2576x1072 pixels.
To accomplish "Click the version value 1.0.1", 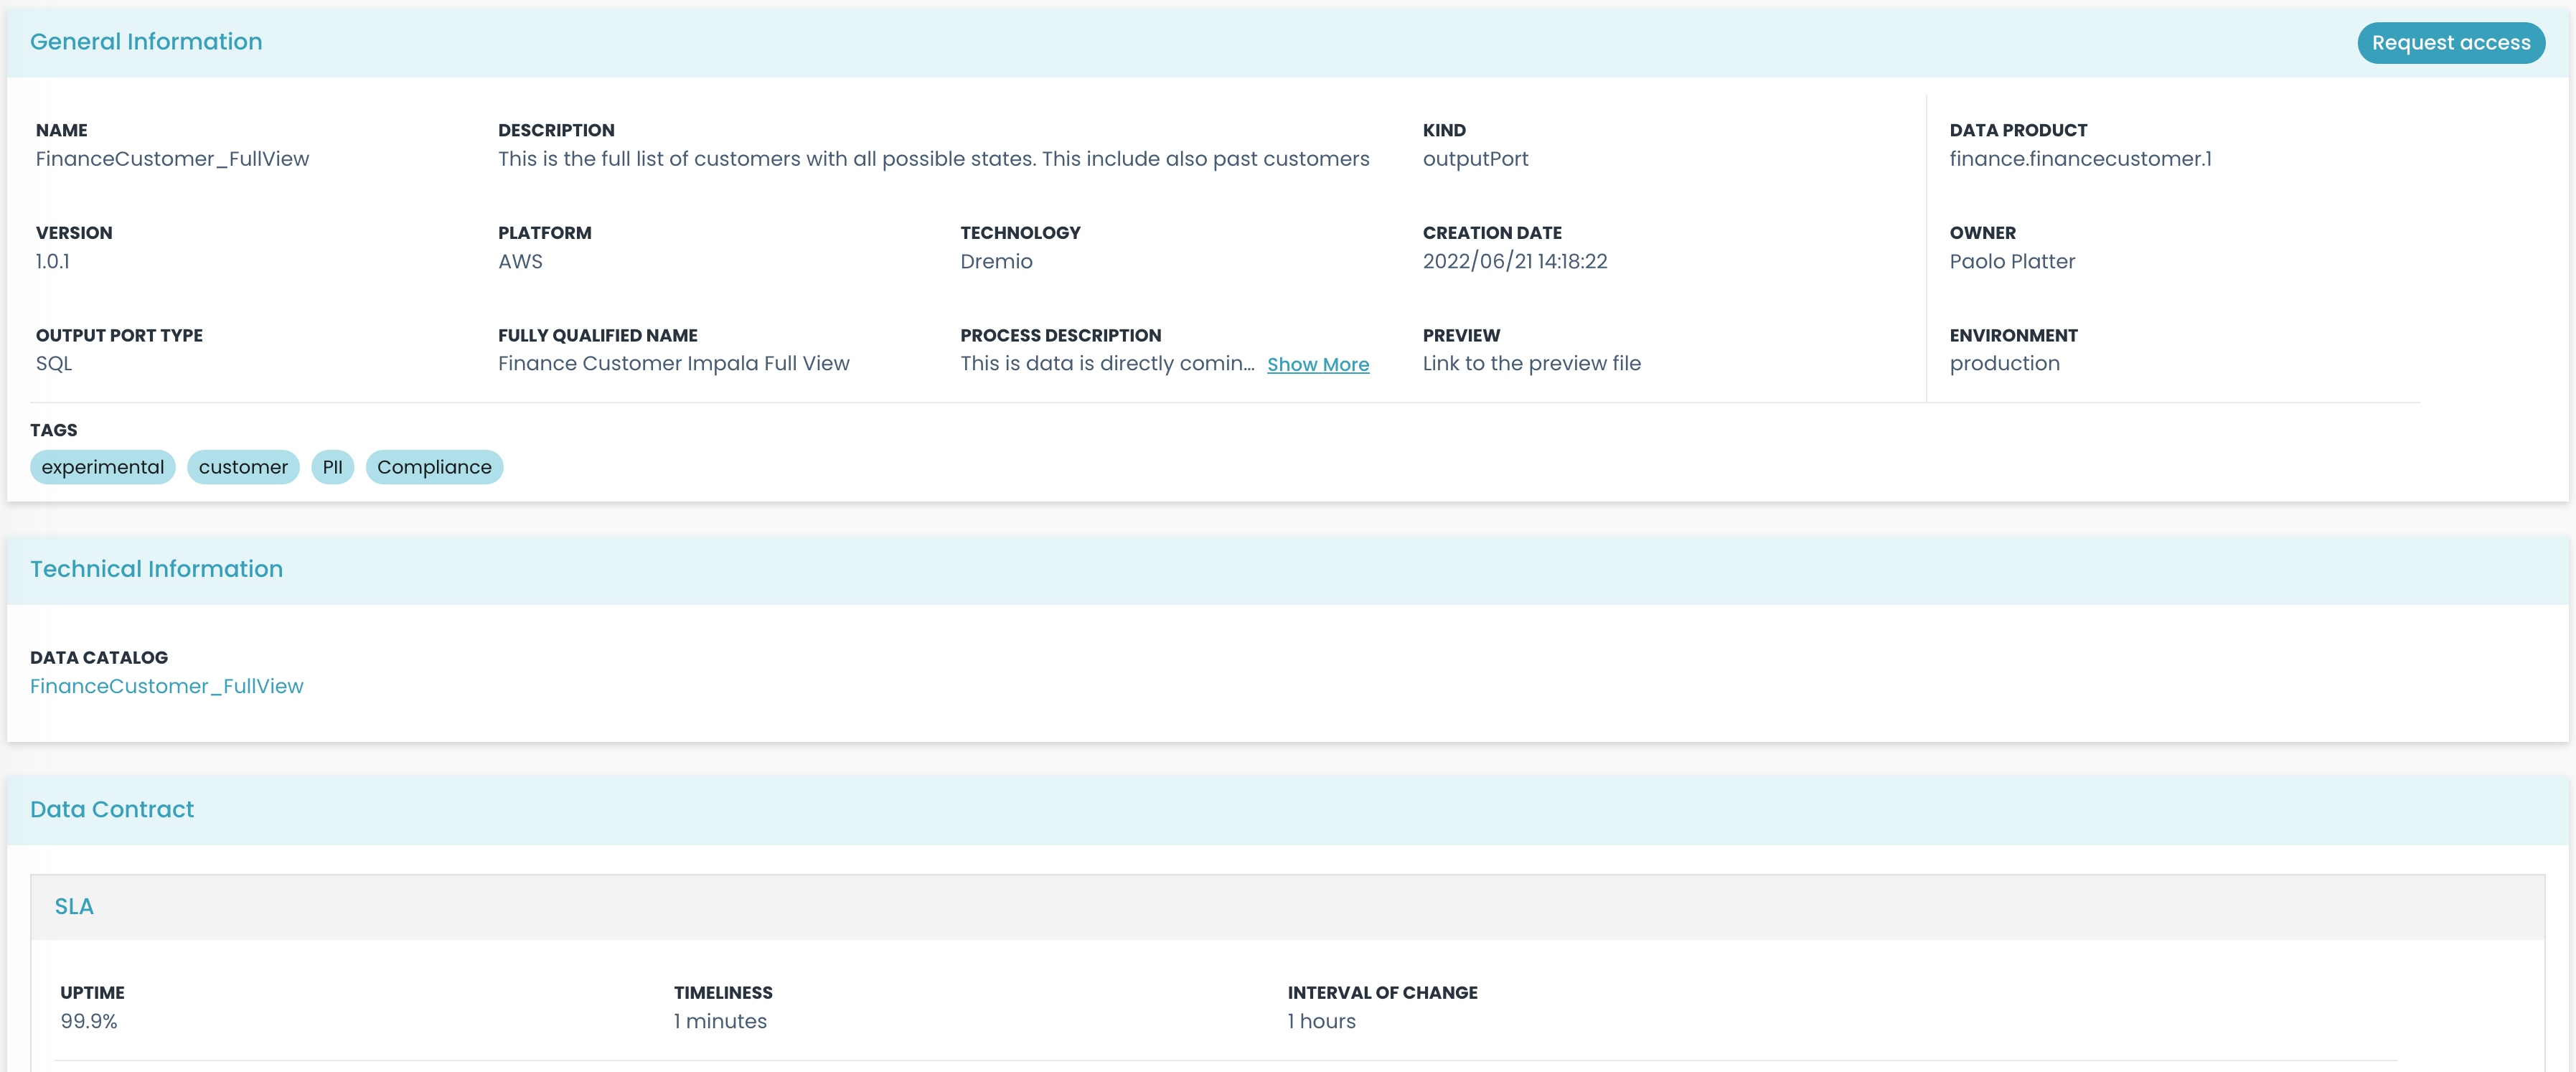I will point(53,261).
